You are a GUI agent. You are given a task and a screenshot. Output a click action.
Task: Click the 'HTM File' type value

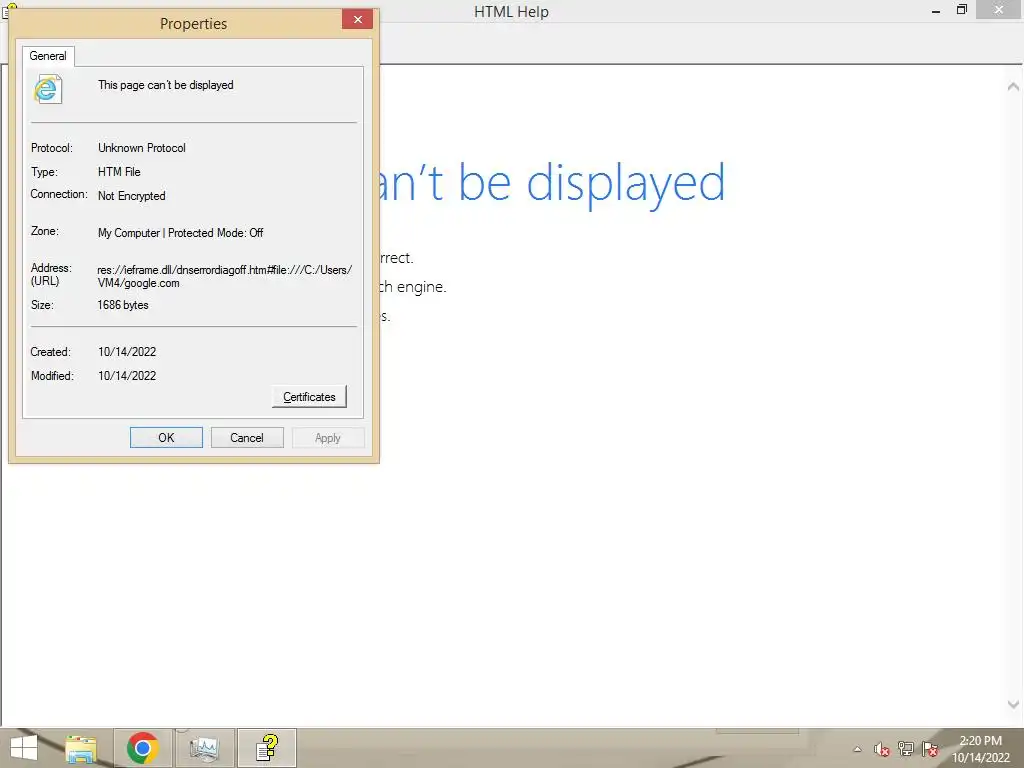[x=119, y=172]
